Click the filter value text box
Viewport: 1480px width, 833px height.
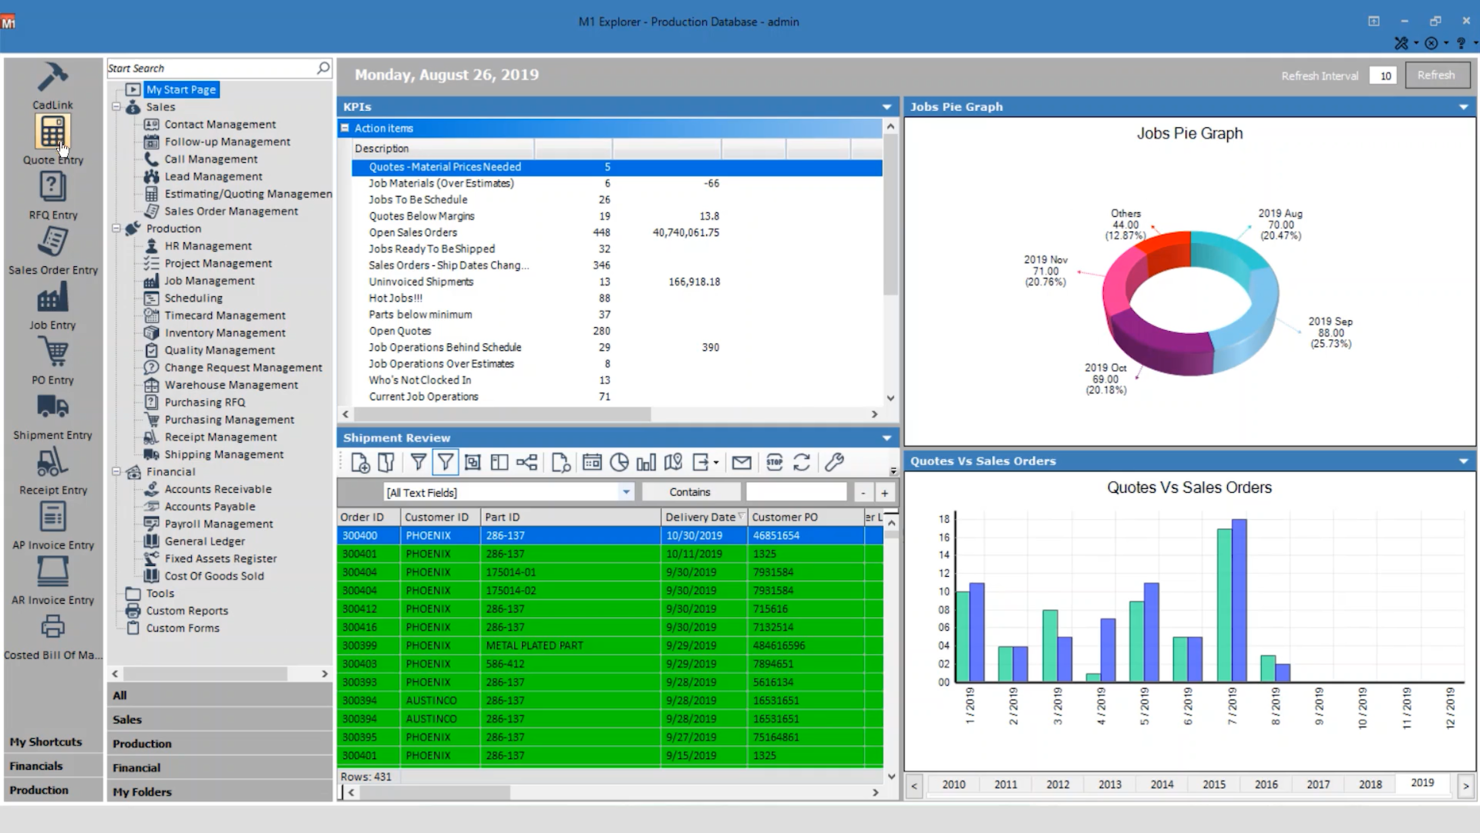coord(797,492)
